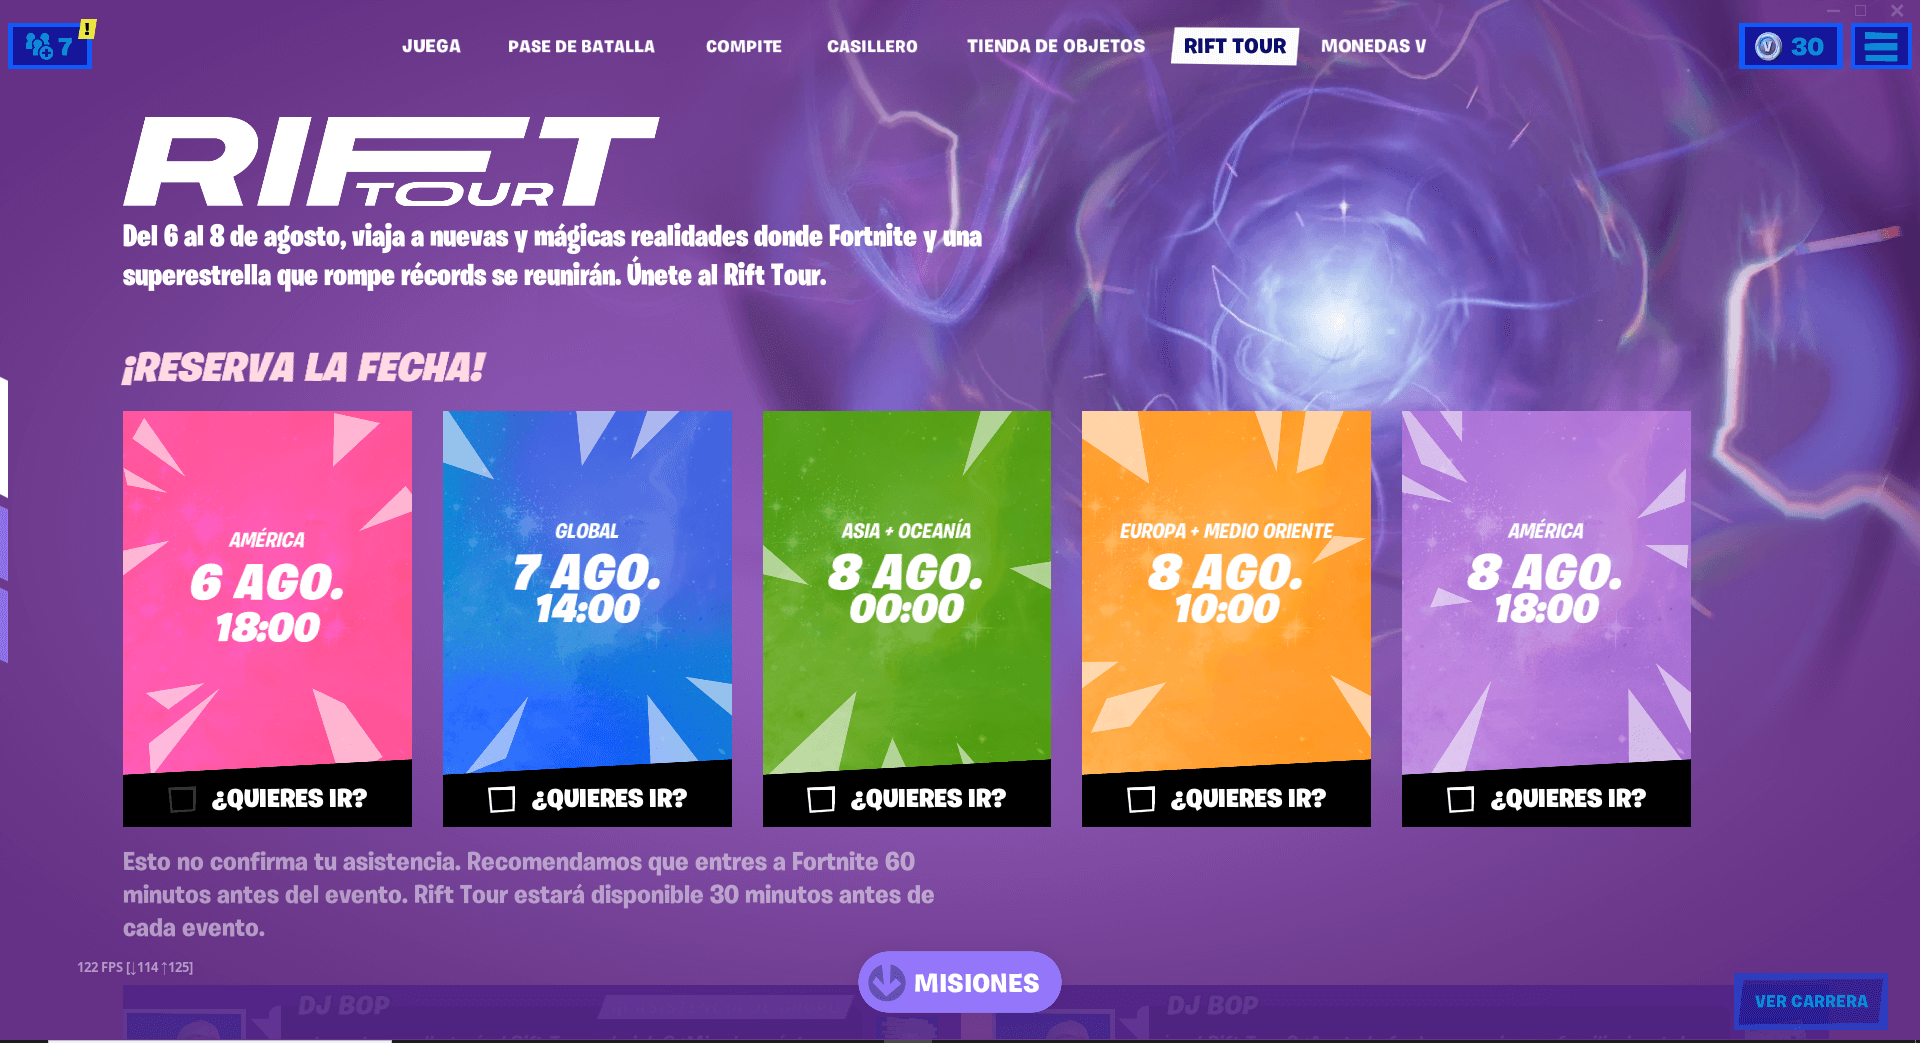
Task: Click the V-Bucks balance showing 30
Action: [x=1790, y=46]
